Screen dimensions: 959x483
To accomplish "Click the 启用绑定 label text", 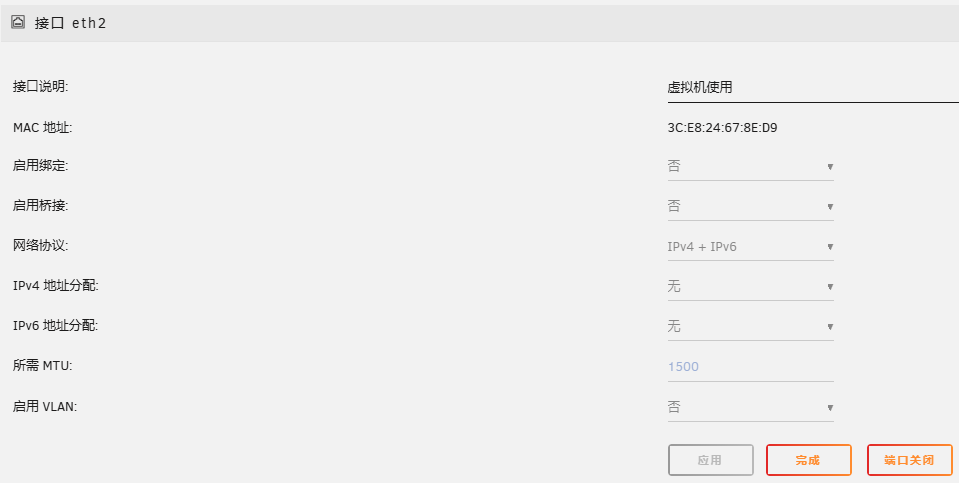I will (x=40, y=165).
